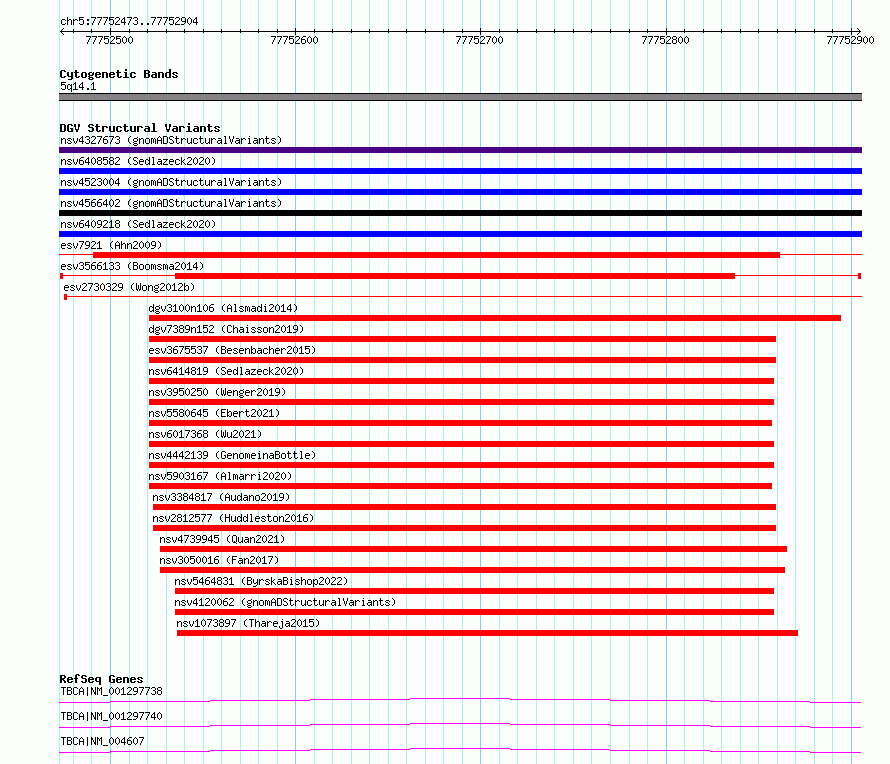Click TBCA|NM_004607 gene label
Viewport: 890px width, 764px height.
pos(102,741)
